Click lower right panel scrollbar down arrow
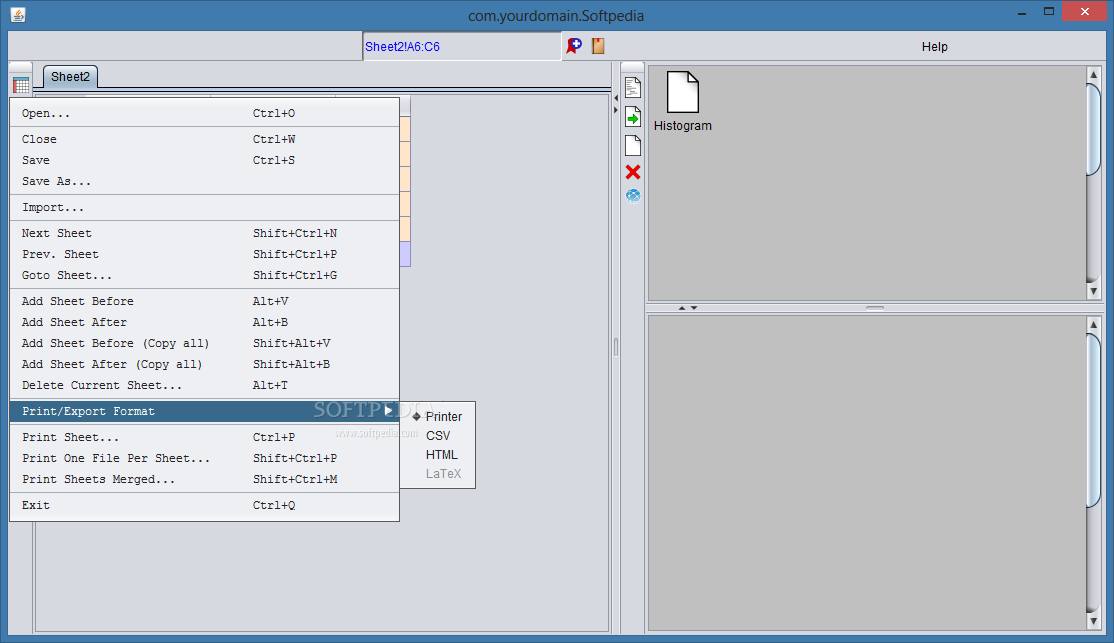This screenshot has height=643, width=1114. (1093, 621)
